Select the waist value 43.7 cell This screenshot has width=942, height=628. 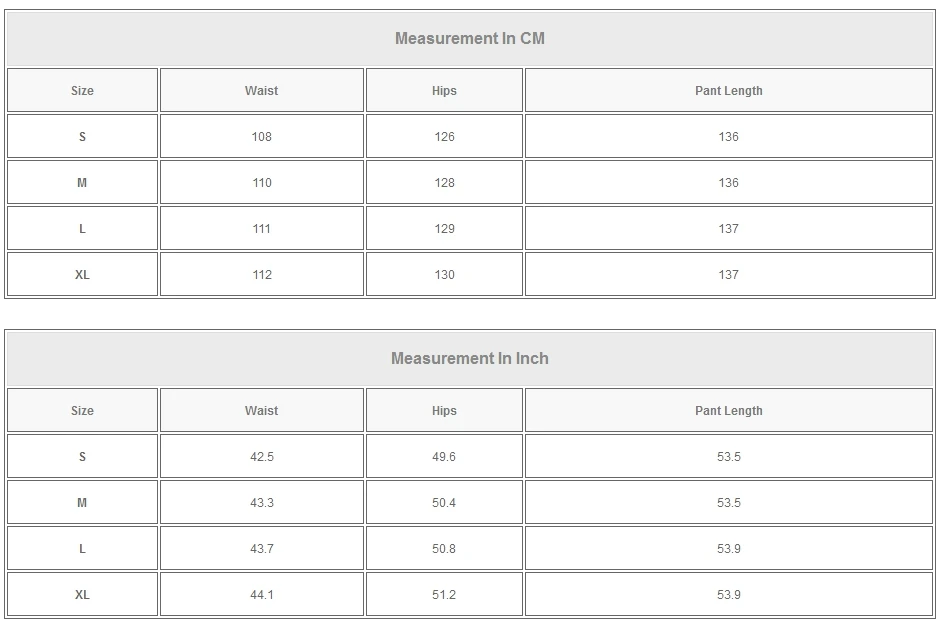[261, 549]
